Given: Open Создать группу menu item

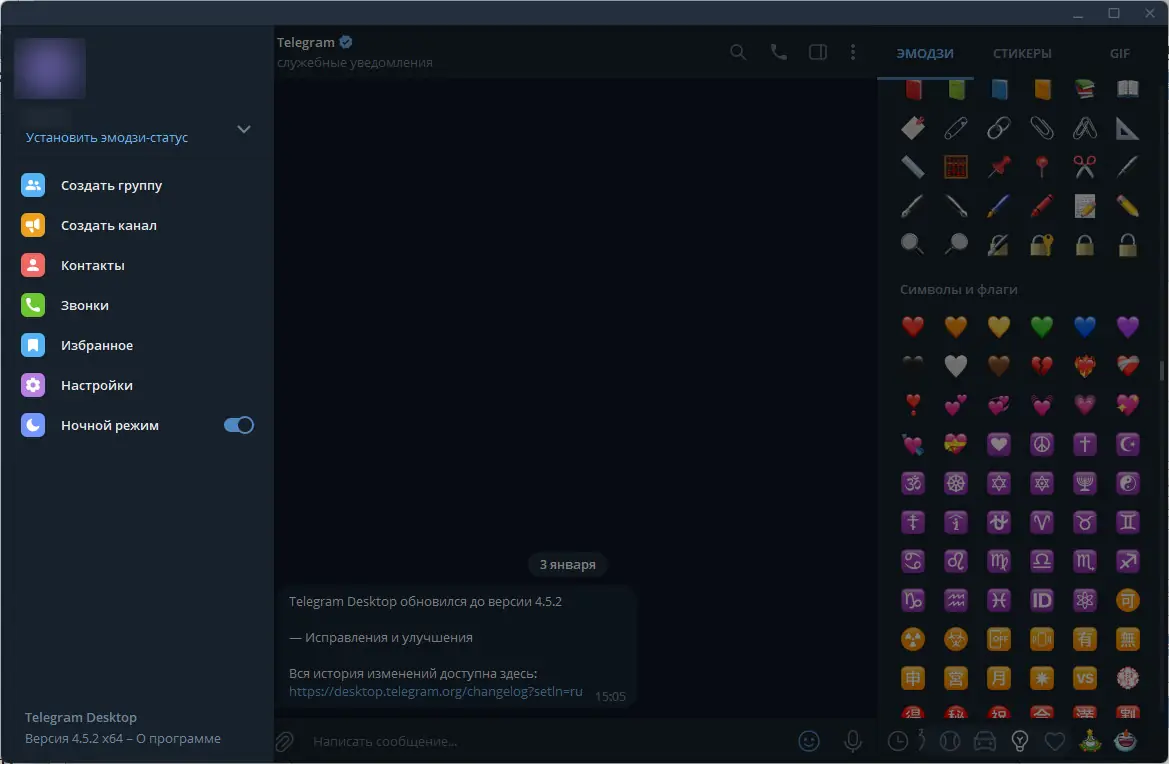Looking at the screenshot, I should (x=137, y=185).
